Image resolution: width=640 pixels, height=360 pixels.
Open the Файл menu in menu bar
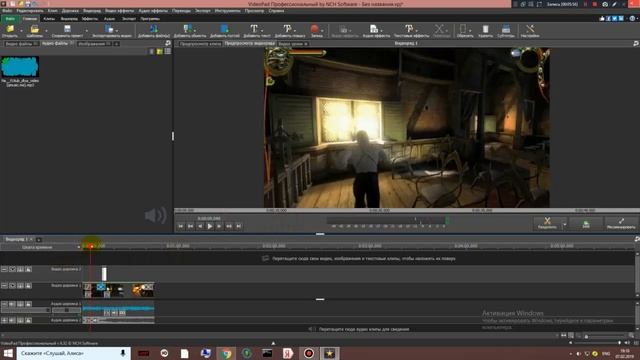pos(7,11)
